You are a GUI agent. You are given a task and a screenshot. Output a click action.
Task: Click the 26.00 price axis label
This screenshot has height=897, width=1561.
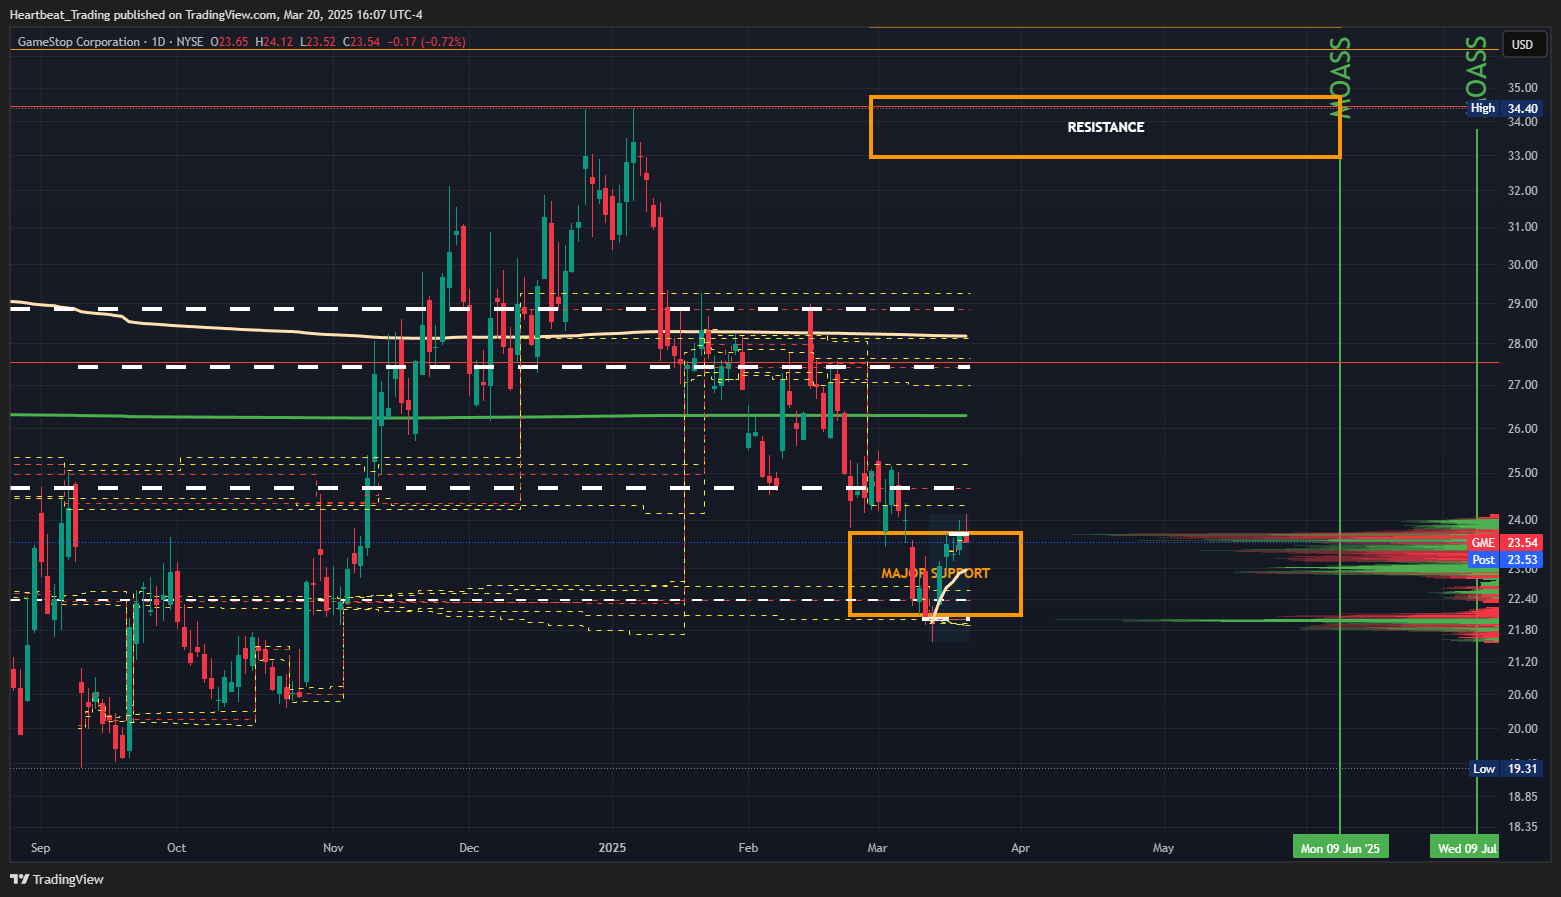[1523, 429]
